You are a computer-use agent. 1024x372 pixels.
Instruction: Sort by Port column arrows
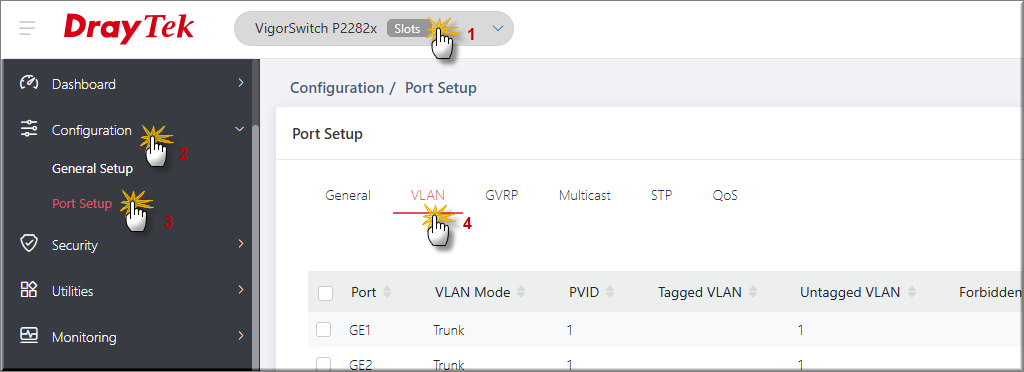pyautogui.click(x=387, y=292)
